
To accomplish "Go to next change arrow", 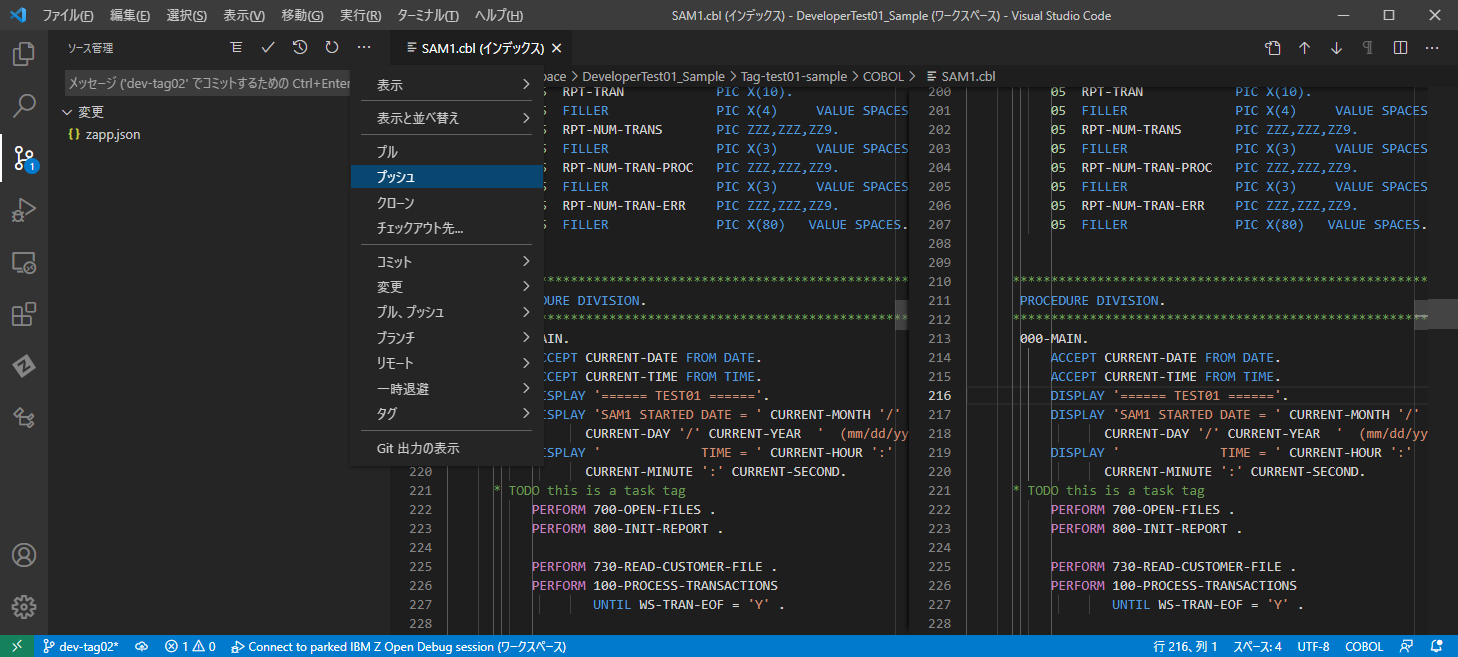I will (1336, 48).
